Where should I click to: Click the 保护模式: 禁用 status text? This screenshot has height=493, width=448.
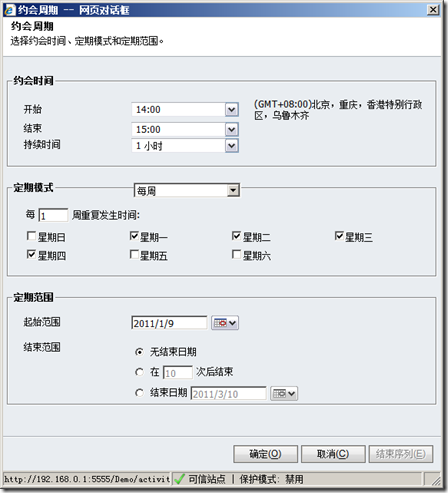pos(271,479)
